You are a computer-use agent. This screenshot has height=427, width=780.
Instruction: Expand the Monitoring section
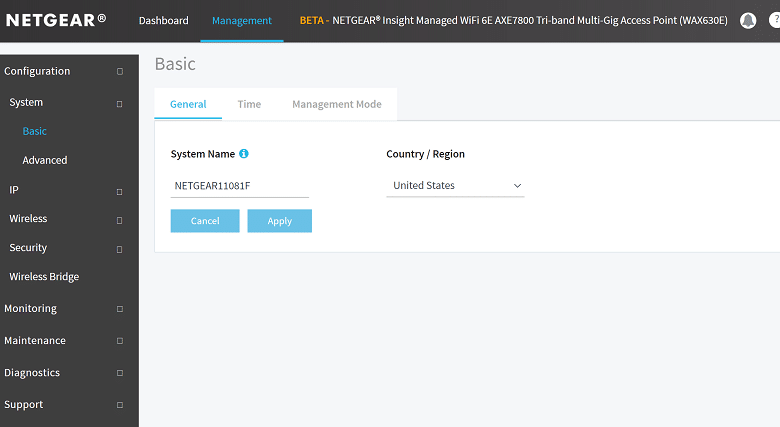[120, 309]
